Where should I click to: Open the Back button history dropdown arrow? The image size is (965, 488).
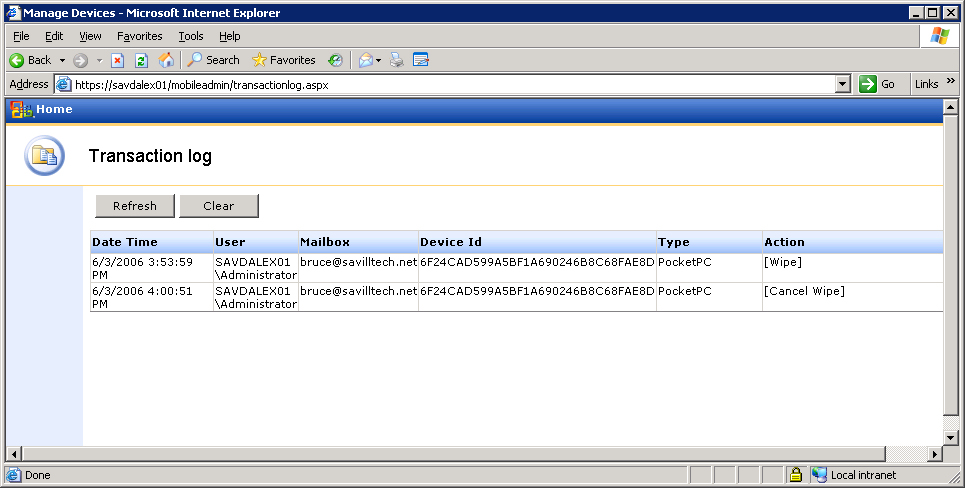pos(62,60)
